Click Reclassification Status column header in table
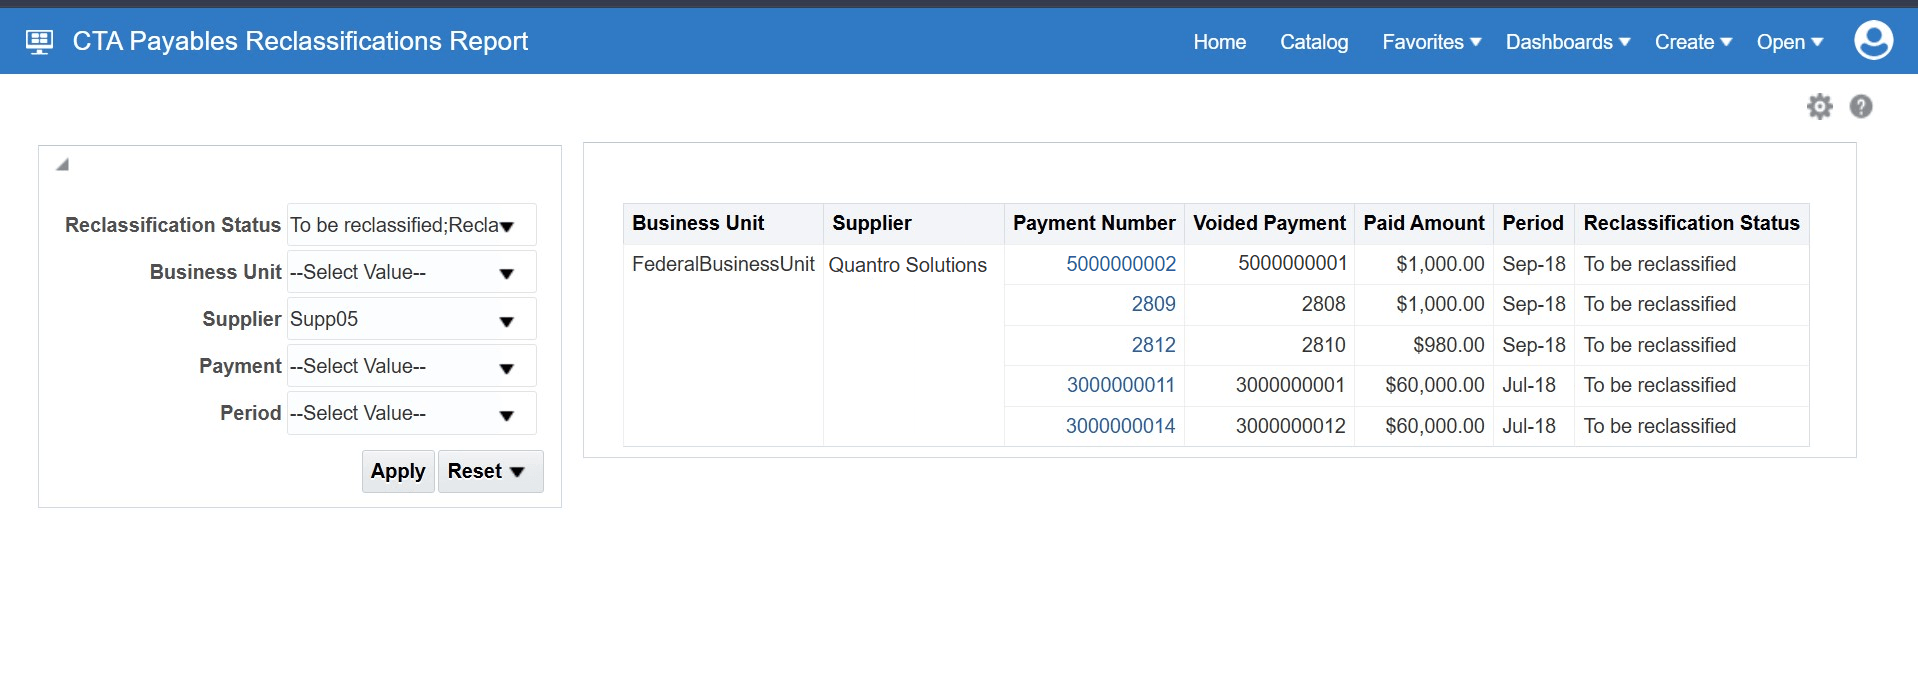The height and width of the screenshot is (693, 1918). (1691, 224)
